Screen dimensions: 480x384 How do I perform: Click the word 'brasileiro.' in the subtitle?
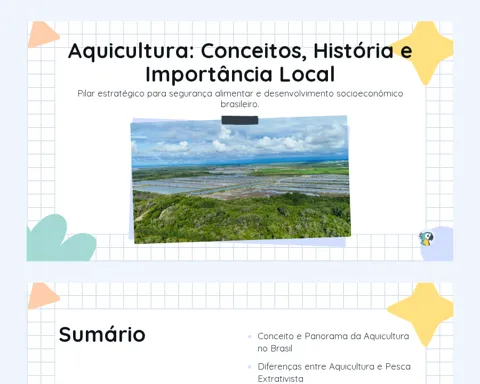pyautogui.click(x=240, y=104)
